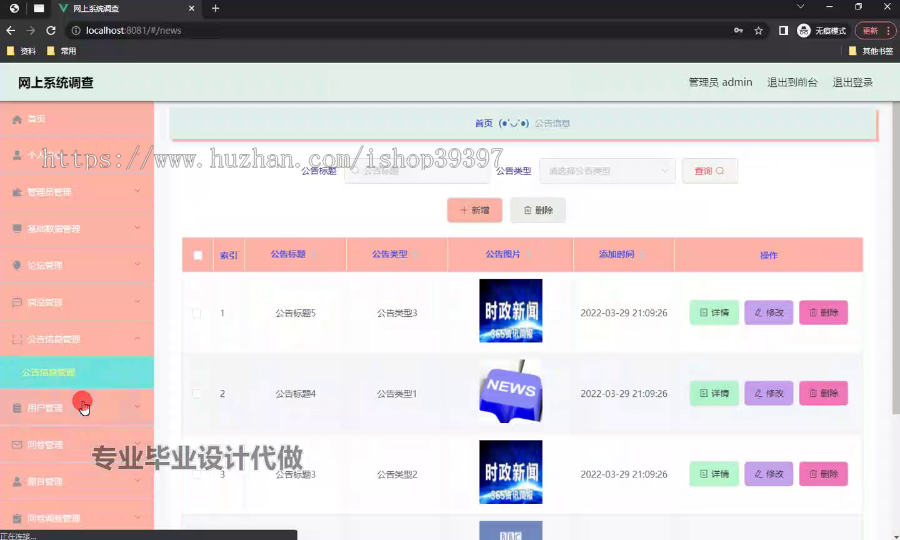Click the 查询 search button
The height and width of the screenshot is (540, 900).
click(709, 171)
